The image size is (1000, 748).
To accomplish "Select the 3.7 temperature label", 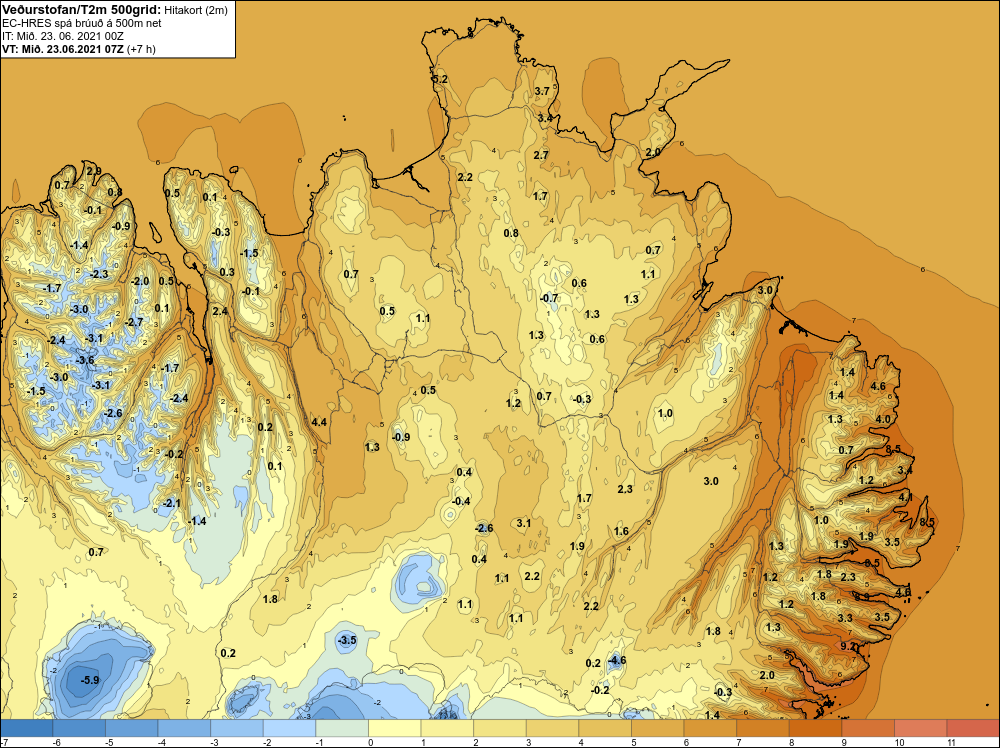I will 541,91.
